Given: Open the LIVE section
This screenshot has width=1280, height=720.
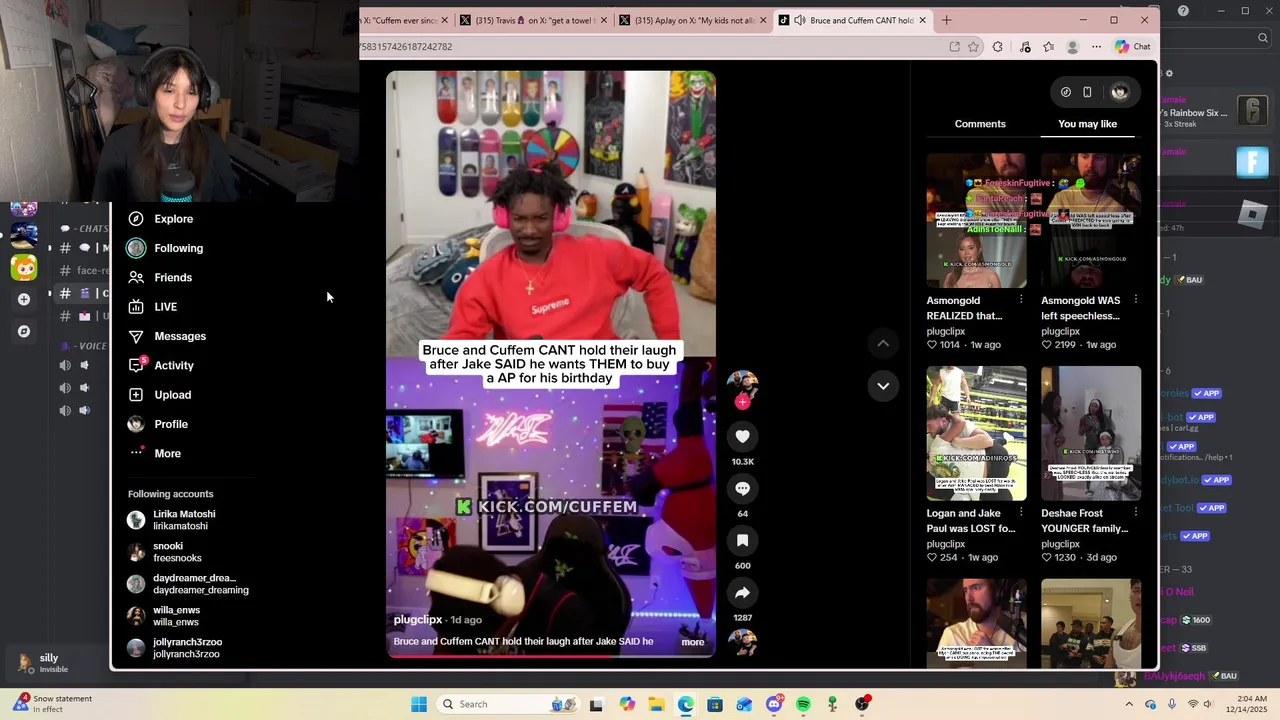Looking at the screenshot, I should [x=152, y=307].
